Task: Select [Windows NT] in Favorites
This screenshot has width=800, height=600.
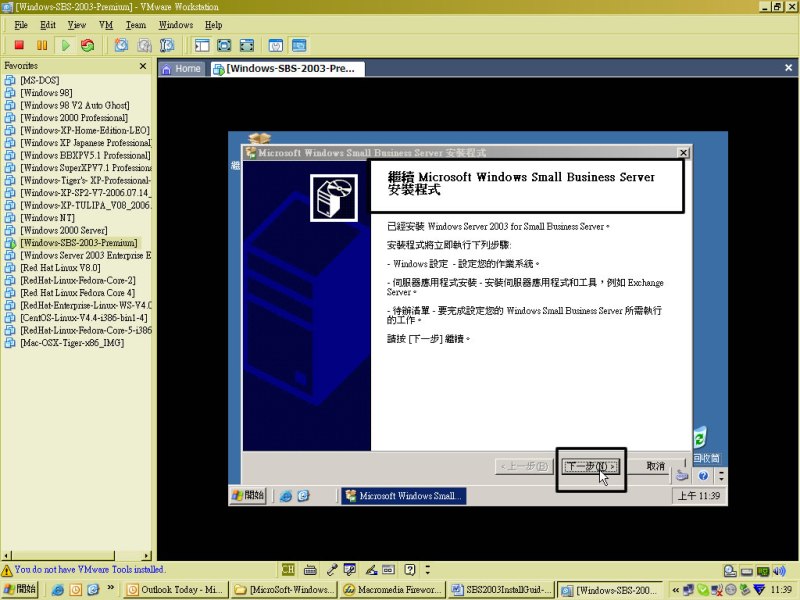Action: click(x=47, y=218)
